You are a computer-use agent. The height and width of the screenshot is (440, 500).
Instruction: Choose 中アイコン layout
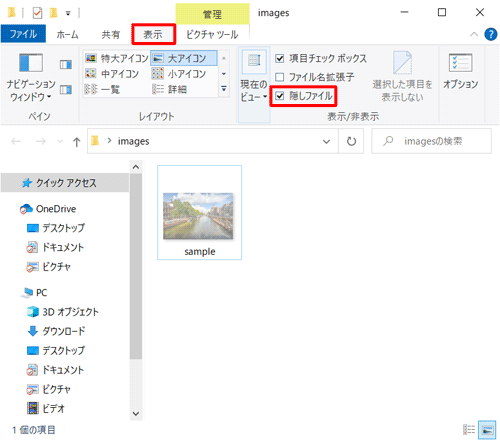(112, 74)
